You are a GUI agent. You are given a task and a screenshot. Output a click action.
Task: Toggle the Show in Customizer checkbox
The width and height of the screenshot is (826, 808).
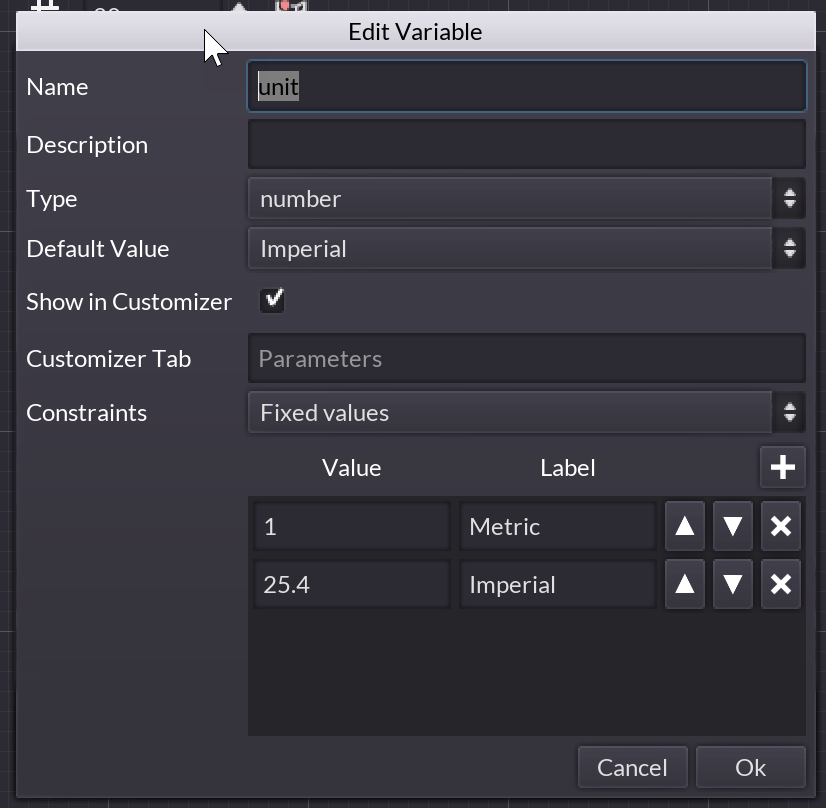click(x=272, y=300)
